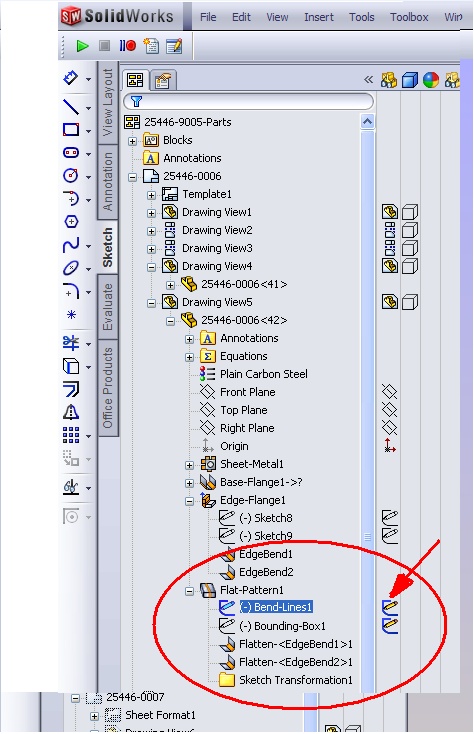Expand the Sheet-Metal1 feature
Viewport: 474px width, 734px height.
189,465
